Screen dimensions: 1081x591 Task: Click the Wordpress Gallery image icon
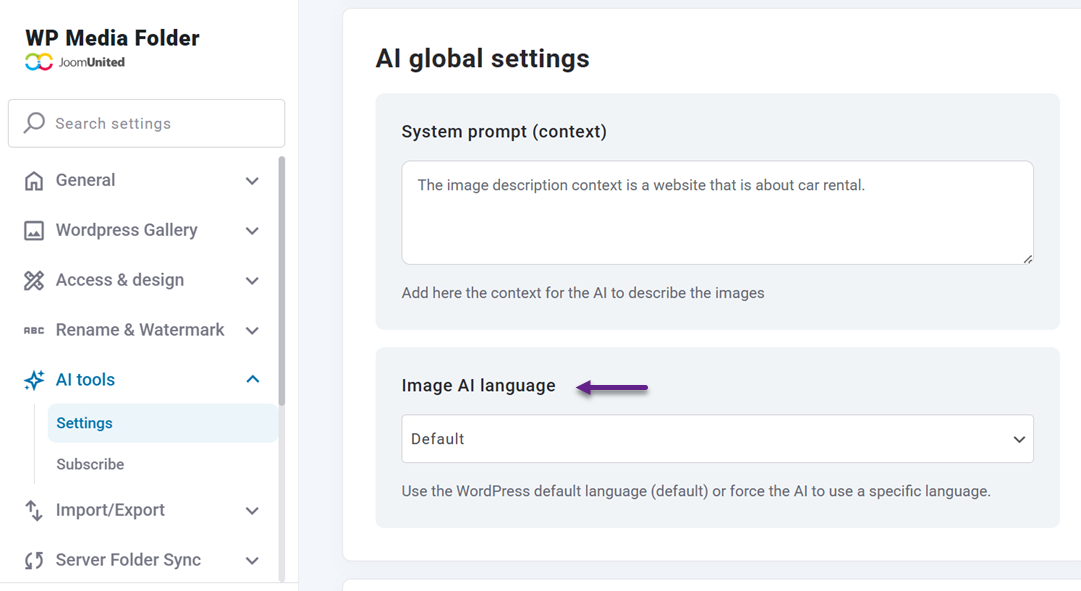click(33, 230)
